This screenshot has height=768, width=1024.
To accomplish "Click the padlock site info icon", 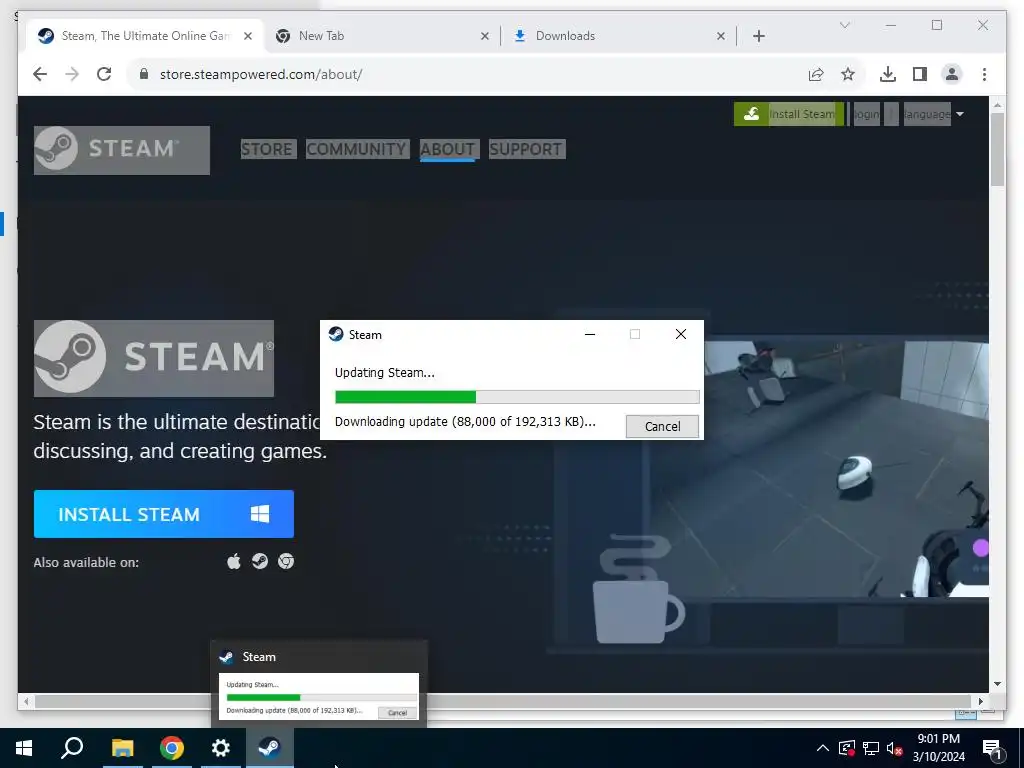I will click(x=144, y=74).
